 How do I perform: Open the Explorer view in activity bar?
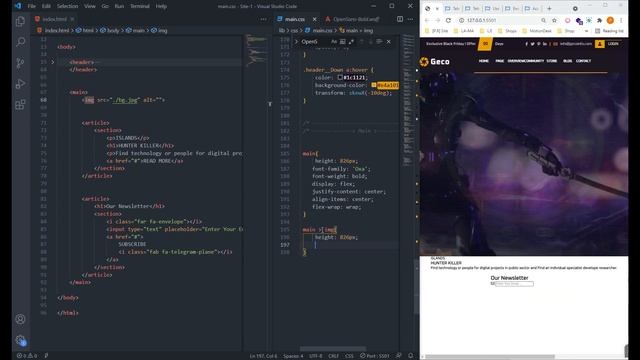click(20, 21)
